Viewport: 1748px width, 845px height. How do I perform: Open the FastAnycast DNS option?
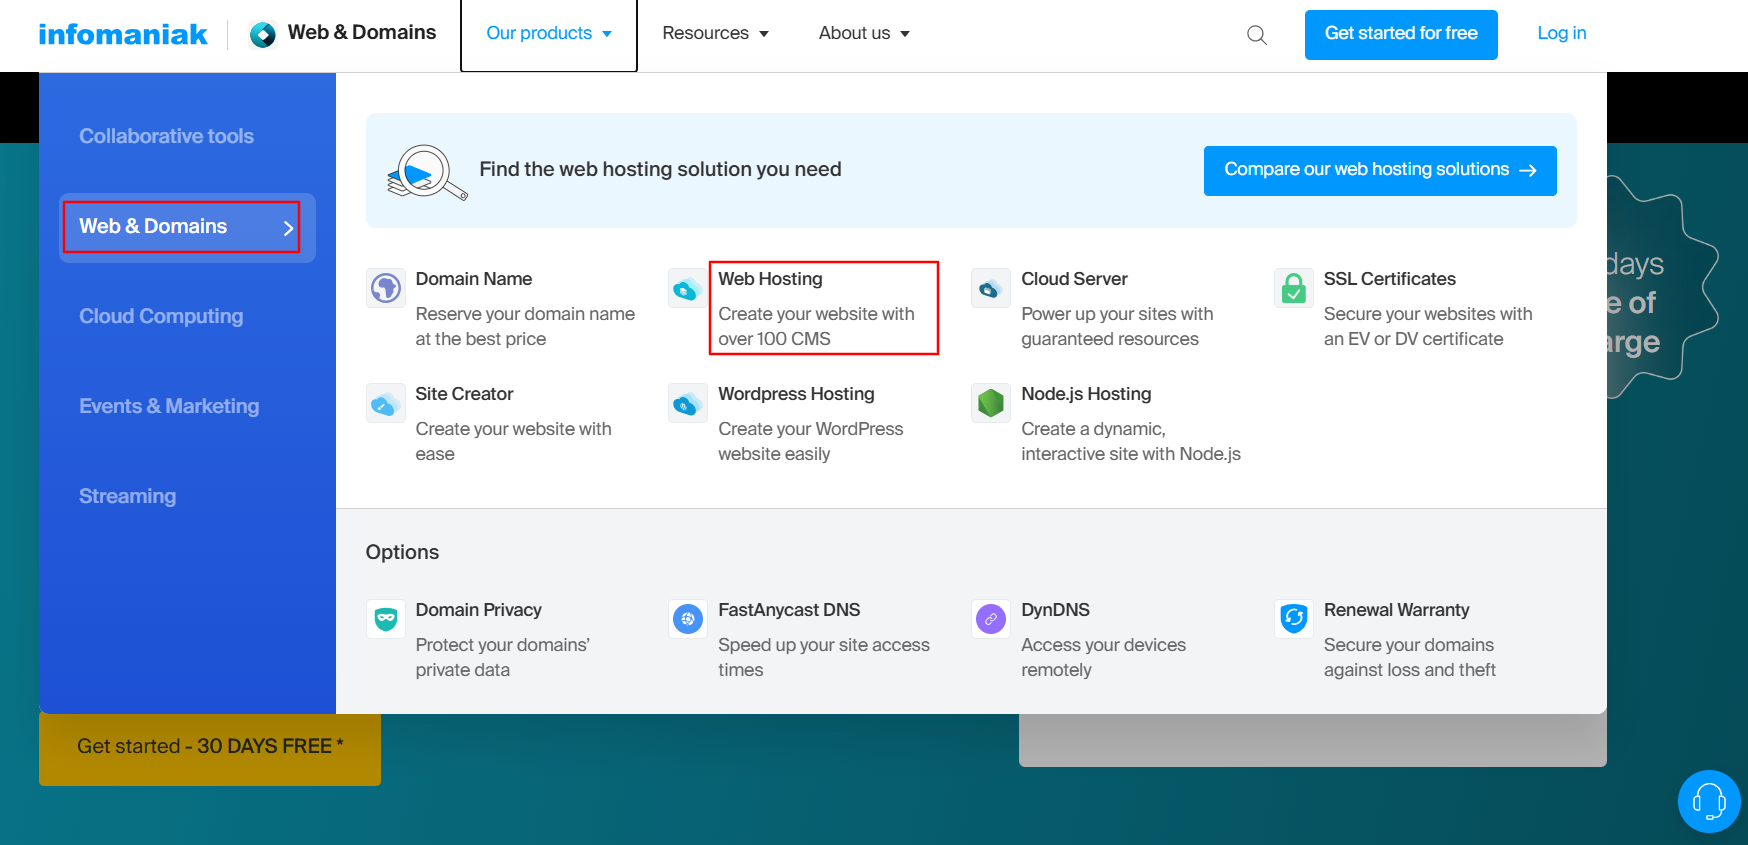(789, 610)
